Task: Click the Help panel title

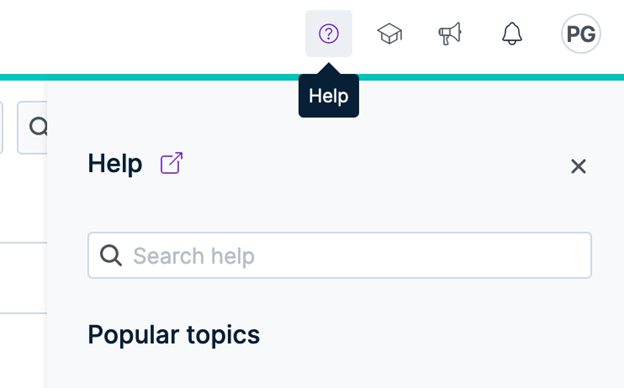Action: tap(115, 163)
